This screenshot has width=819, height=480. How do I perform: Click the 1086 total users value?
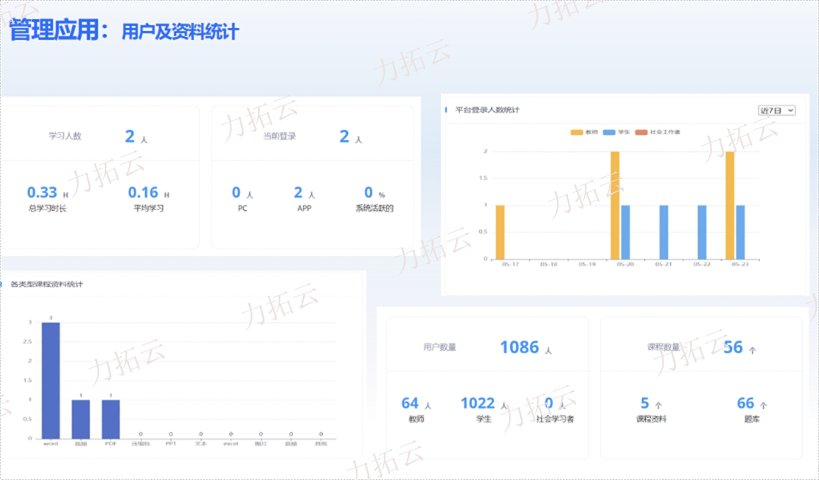519,347
